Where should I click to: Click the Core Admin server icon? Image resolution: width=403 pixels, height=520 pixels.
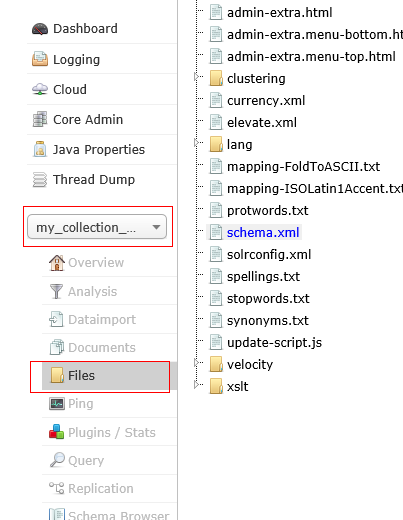40,119
